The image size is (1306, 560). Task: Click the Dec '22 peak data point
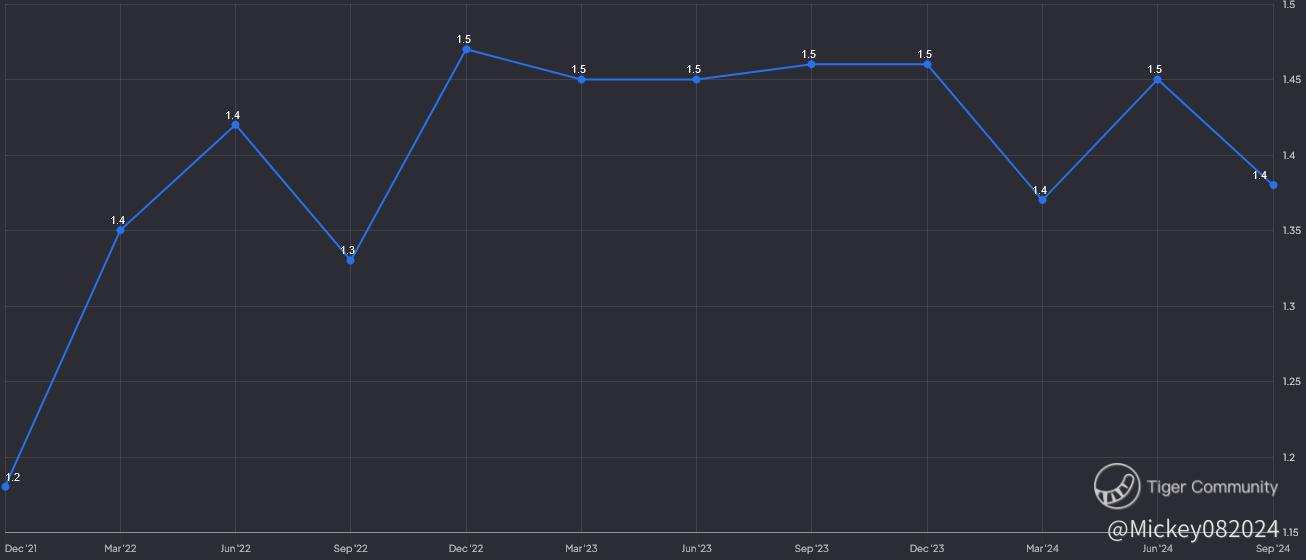pos(466,49)
